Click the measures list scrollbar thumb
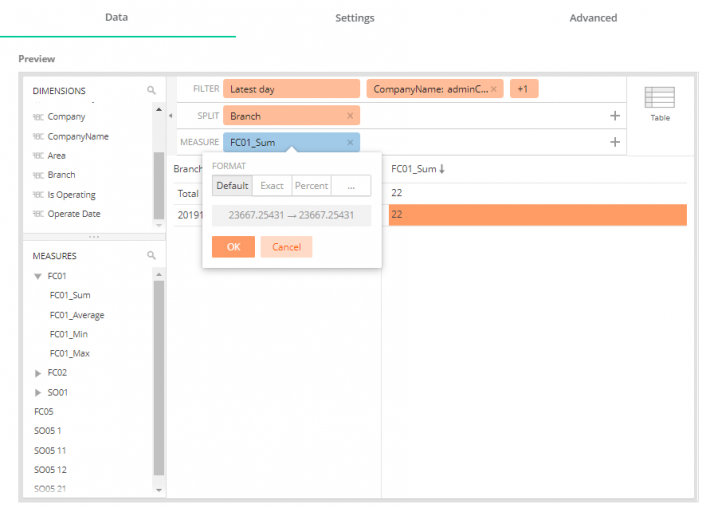Image resolution: width=710 pixels, height=508 pixels. pos(158,378)
